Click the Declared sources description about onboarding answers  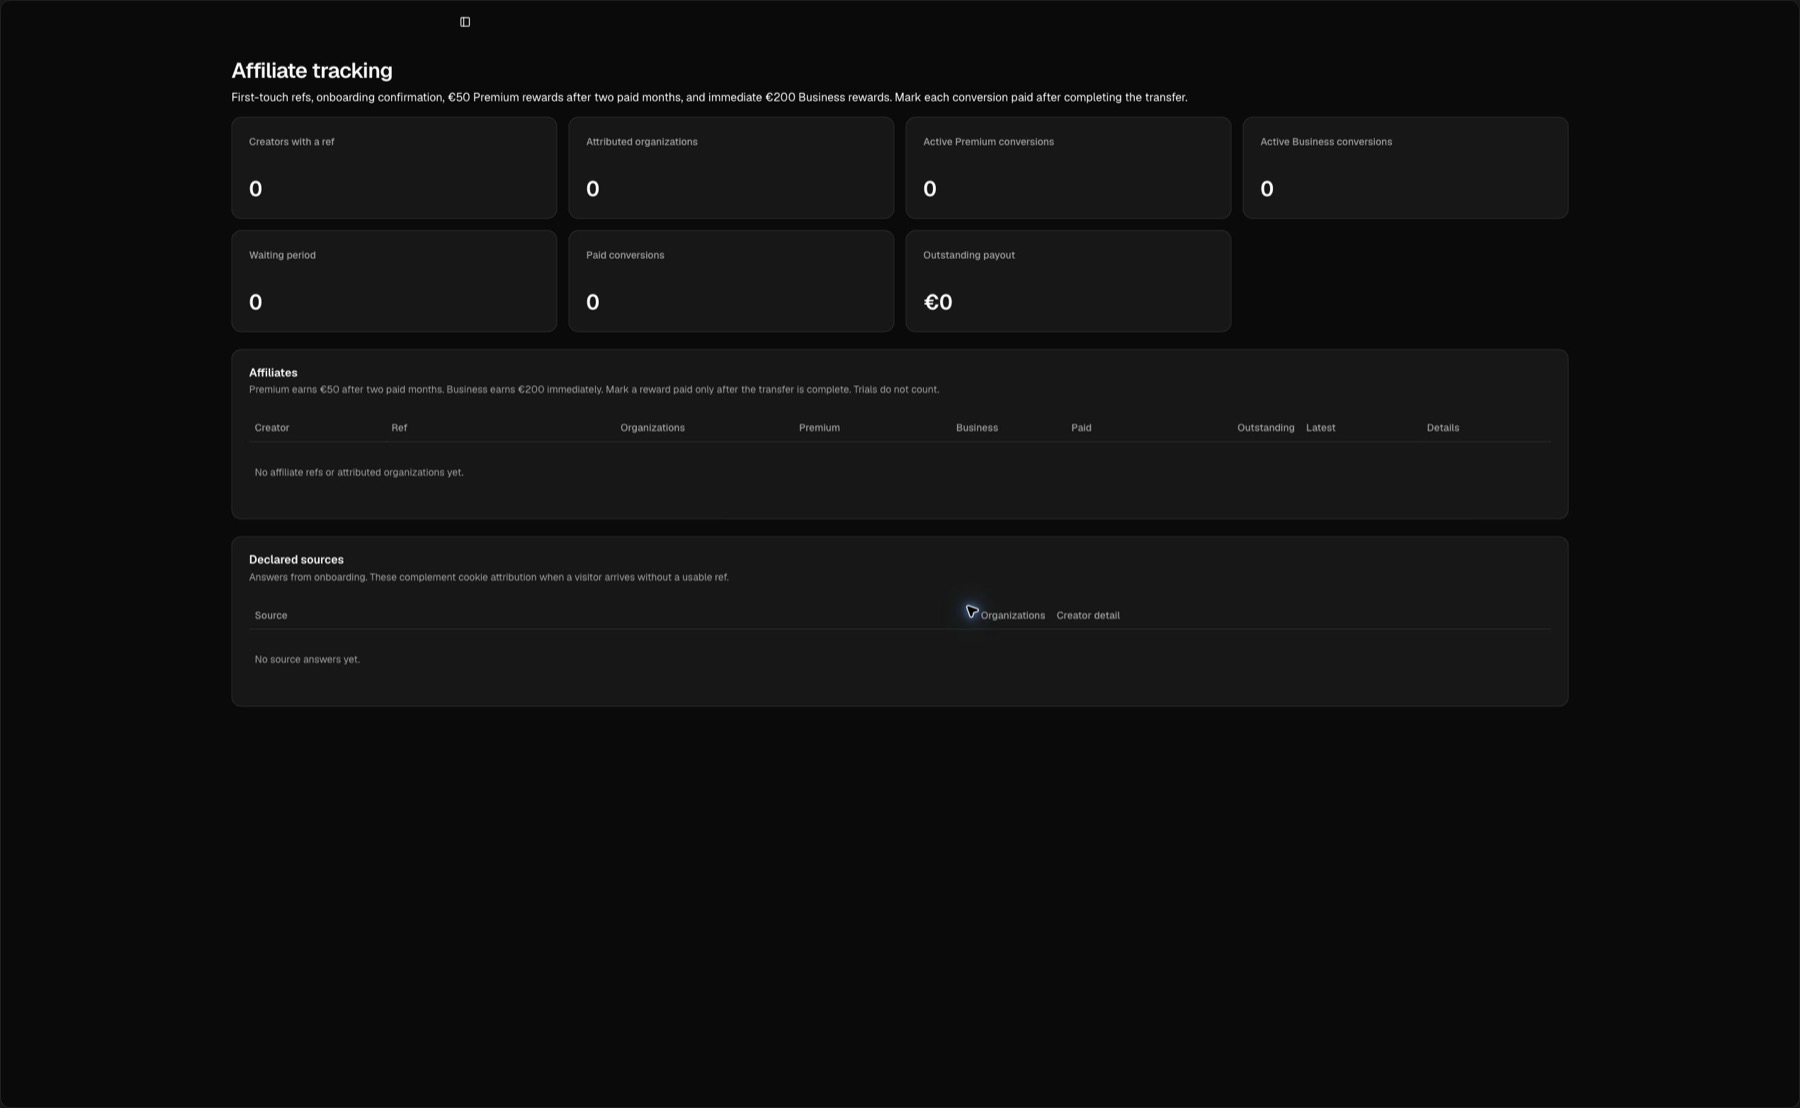(489, 578)
